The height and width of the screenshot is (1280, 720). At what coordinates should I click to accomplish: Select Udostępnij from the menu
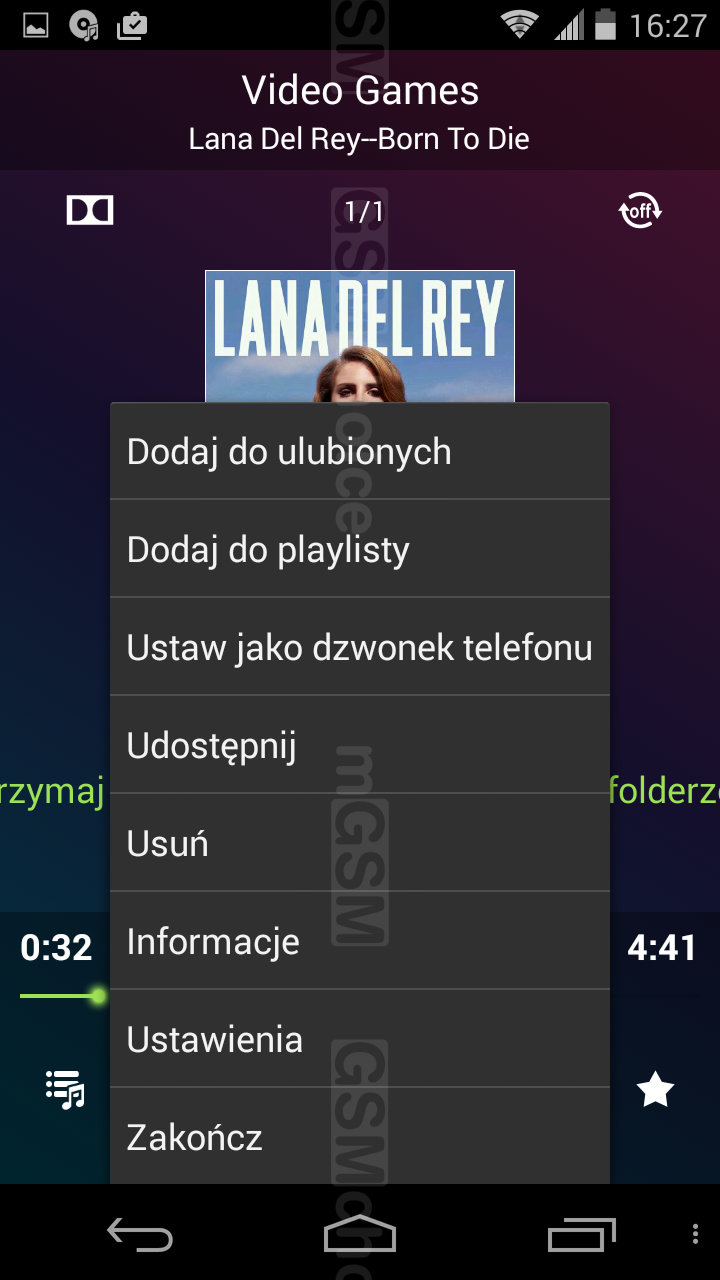click(x=360, y=745)
